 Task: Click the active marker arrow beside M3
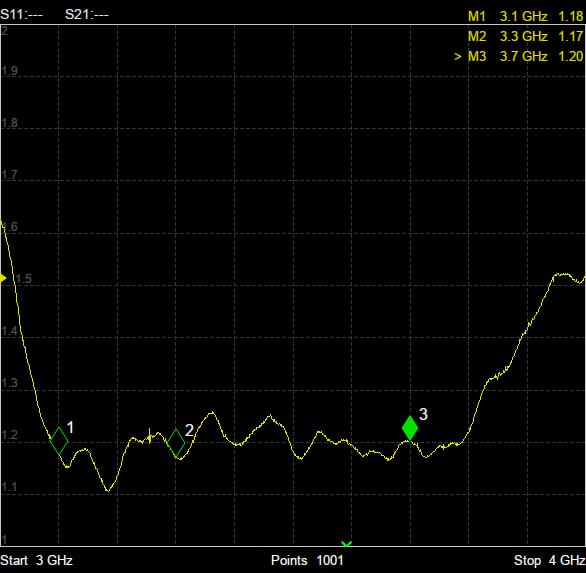457,57
